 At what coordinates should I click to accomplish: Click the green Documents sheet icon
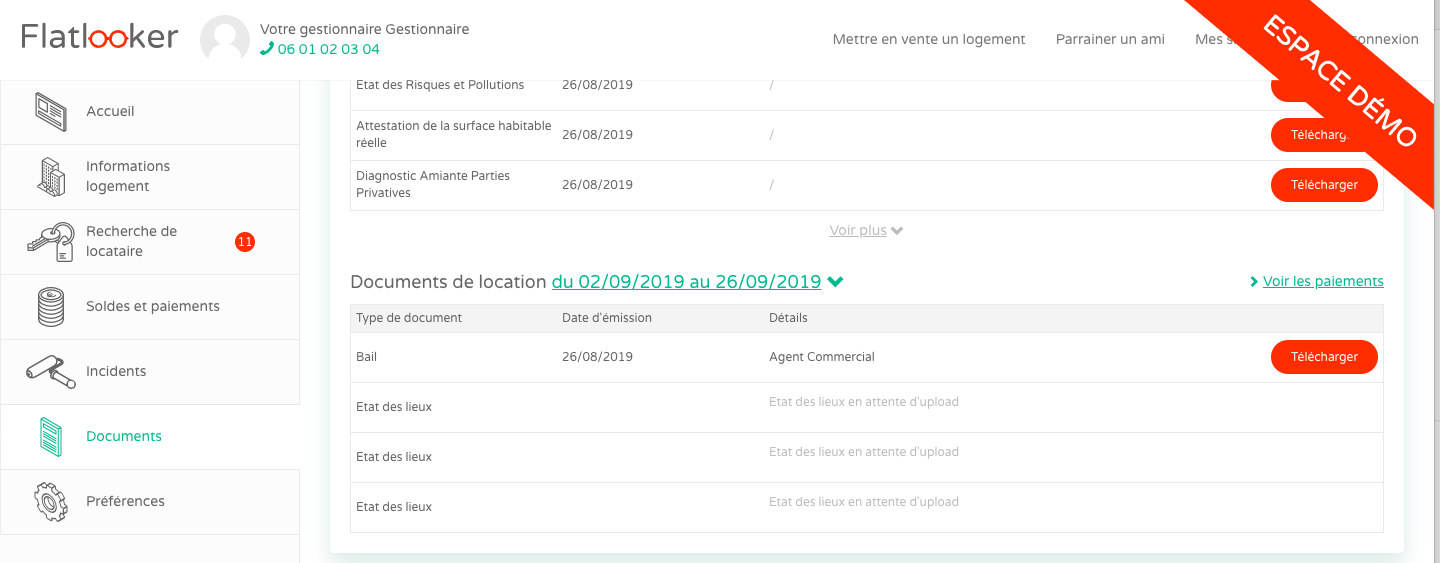coord(51,437)
